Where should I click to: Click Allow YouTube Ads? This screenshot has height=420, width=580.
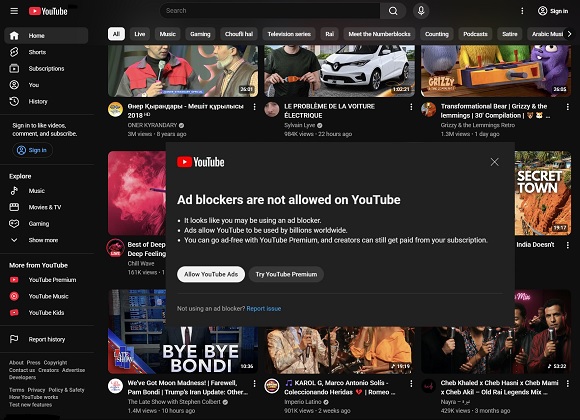coord(211,274)
